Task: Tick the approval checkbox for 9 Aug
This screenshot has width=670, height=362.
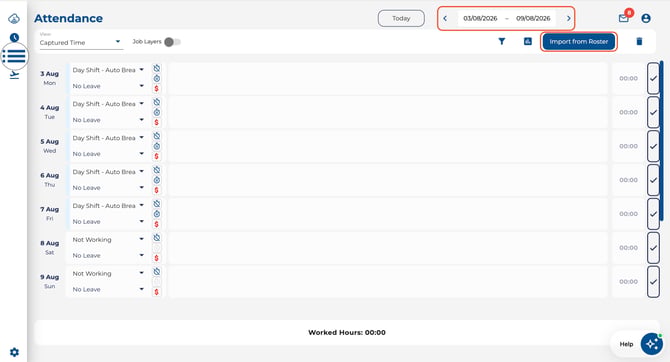Action: 653,282
